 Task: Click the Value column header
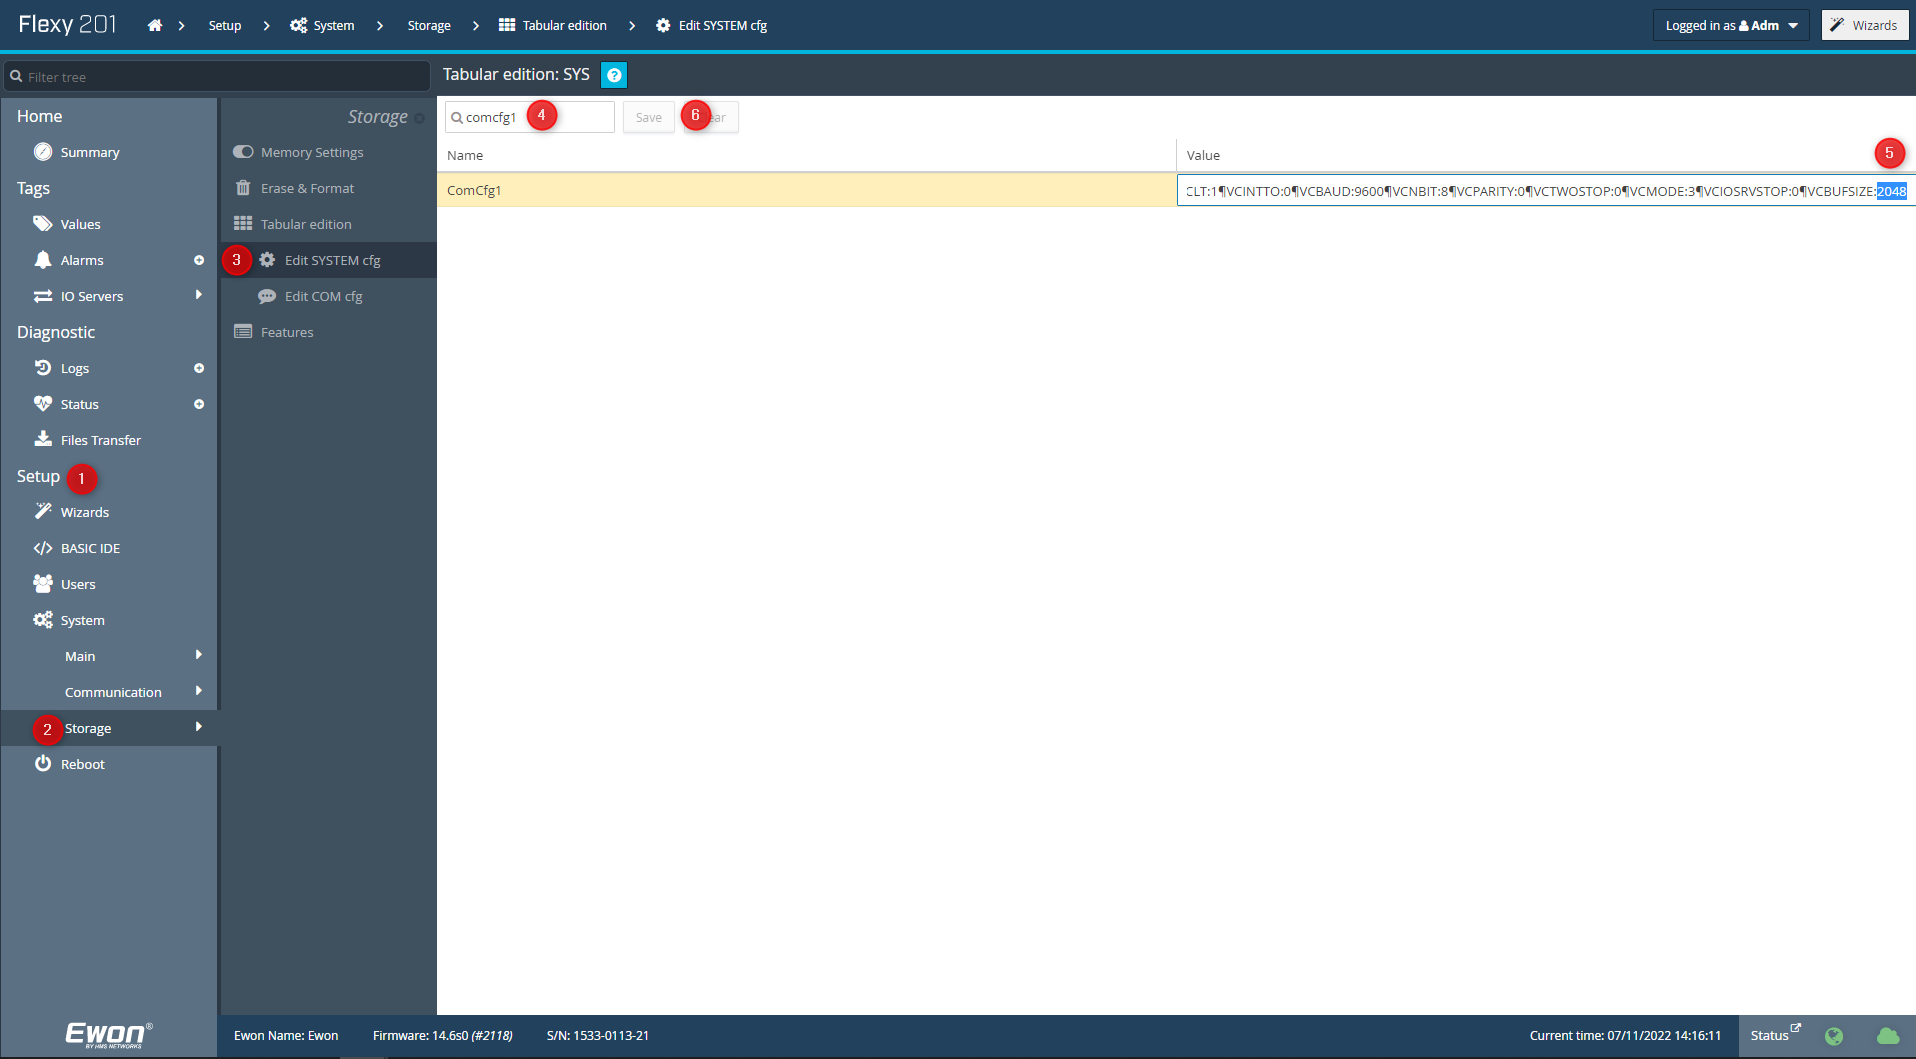(1546, 155)
